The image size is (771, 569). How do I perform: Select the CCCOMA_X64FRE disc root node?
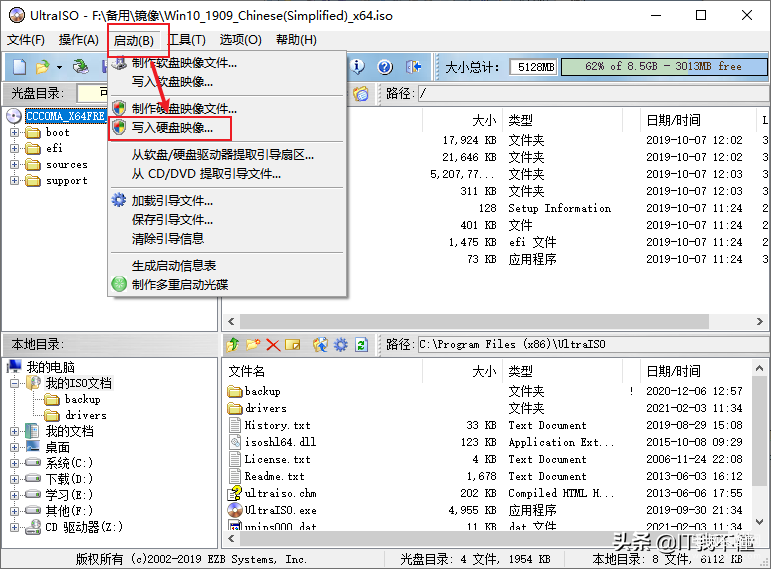[x=65, y=116]
